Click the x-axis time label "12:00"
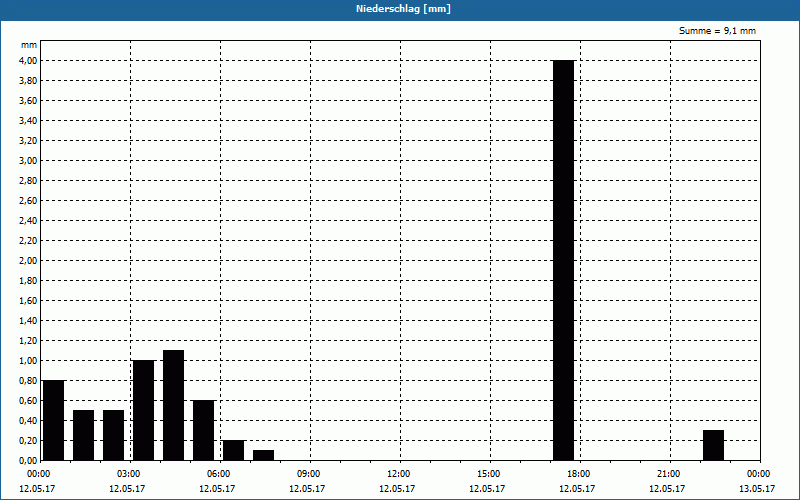 tap(398, 474)
